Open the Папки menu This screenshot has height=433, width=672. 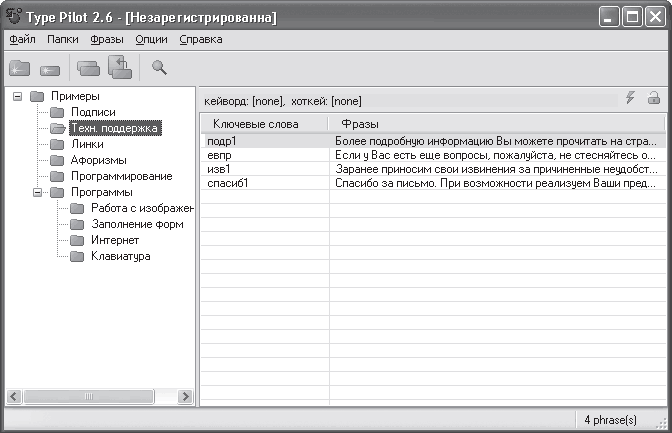click(63, 39)
